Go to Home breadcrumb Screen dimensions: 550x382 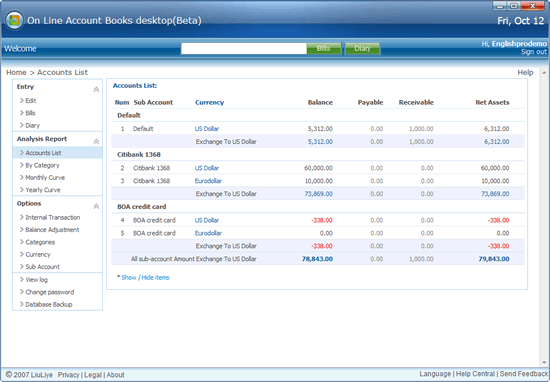click(16, 72)
